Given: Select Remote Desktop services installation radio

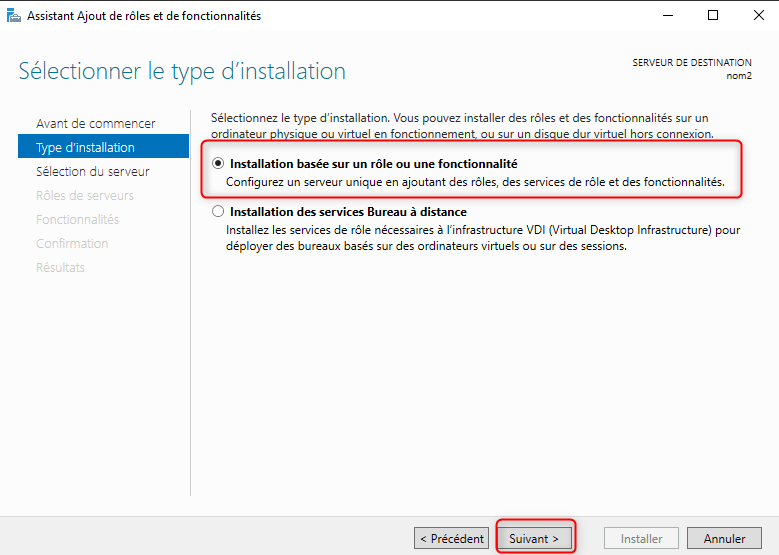Looking at the screenshot, I should tap(218, 212).
